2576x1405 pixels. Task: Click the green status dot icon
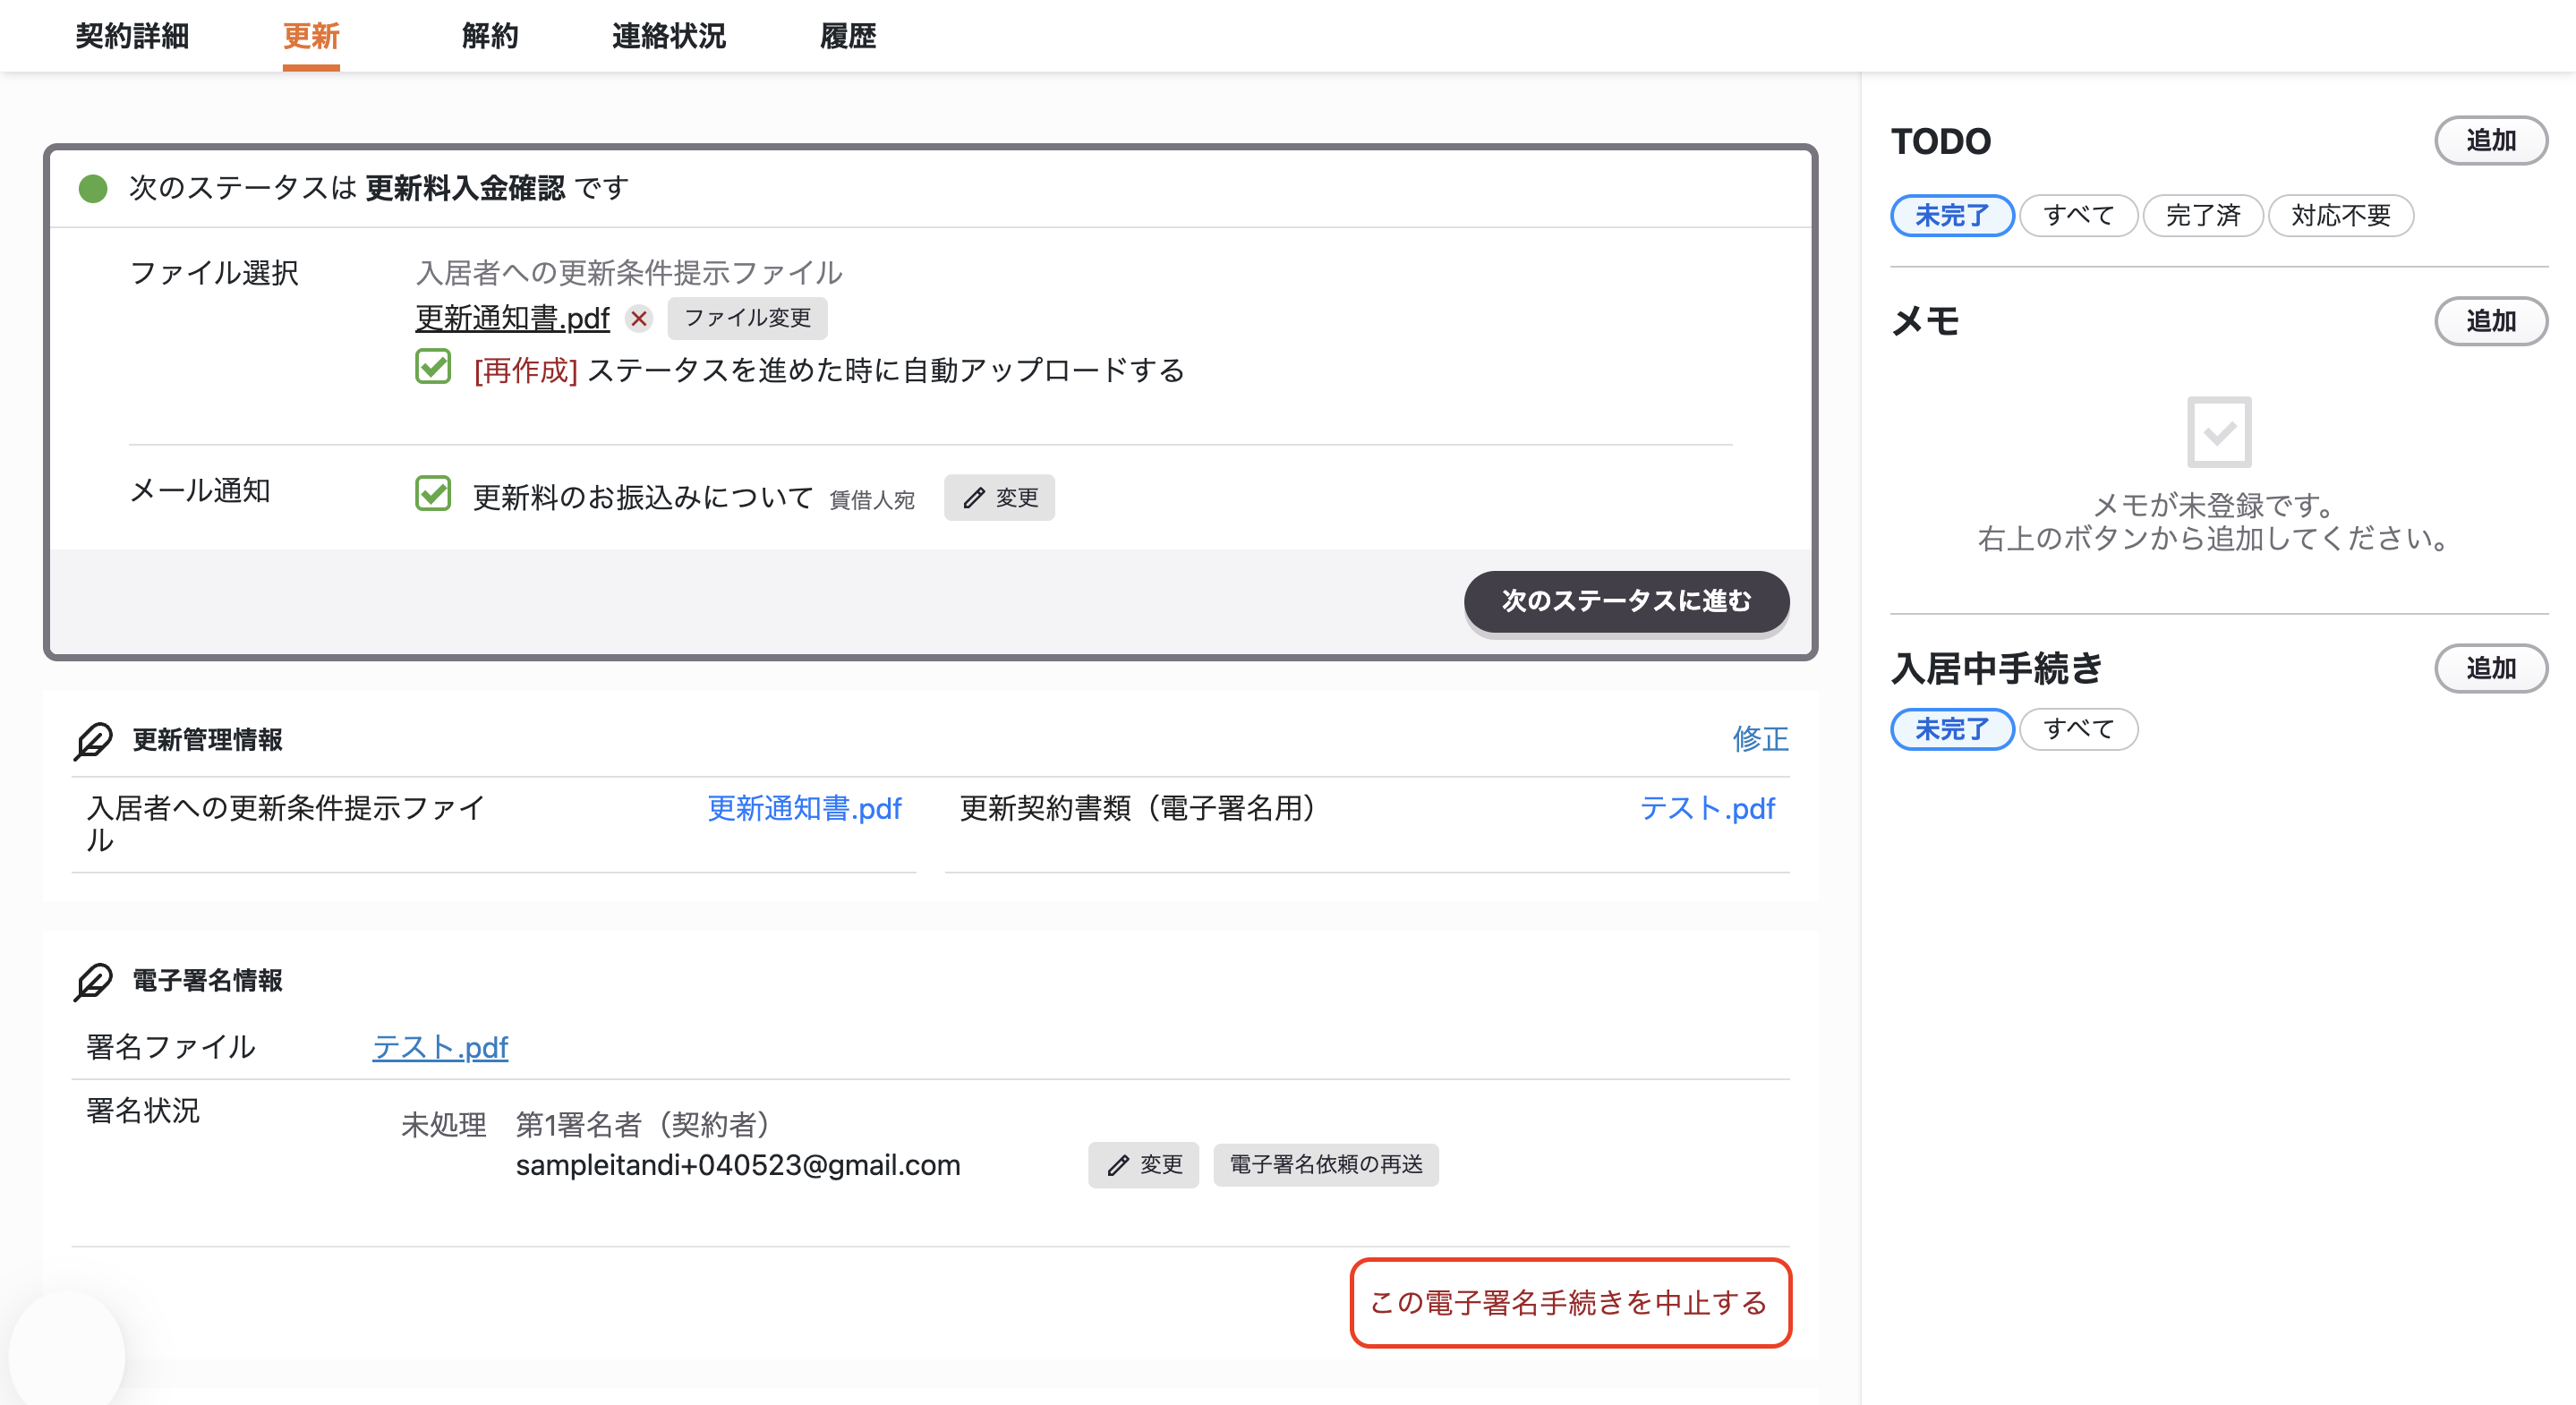coord(93,188)
